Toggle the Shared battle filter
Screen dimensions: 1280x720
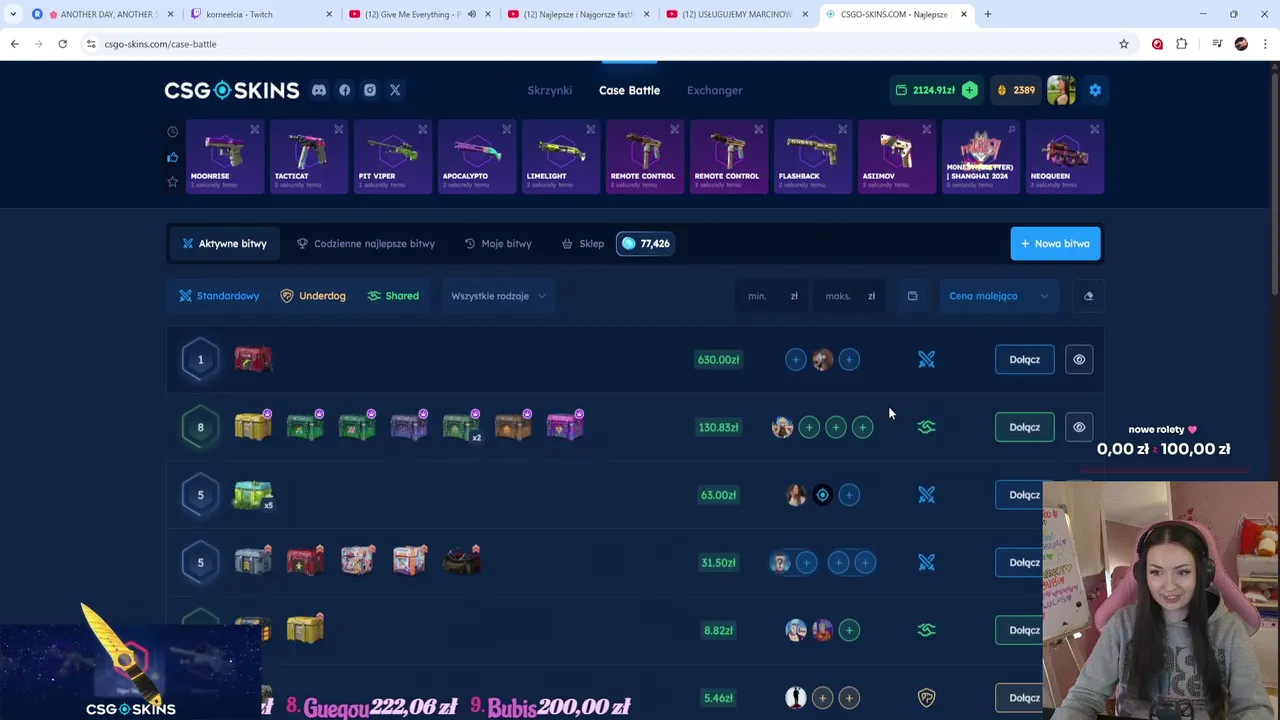point(393,296)
